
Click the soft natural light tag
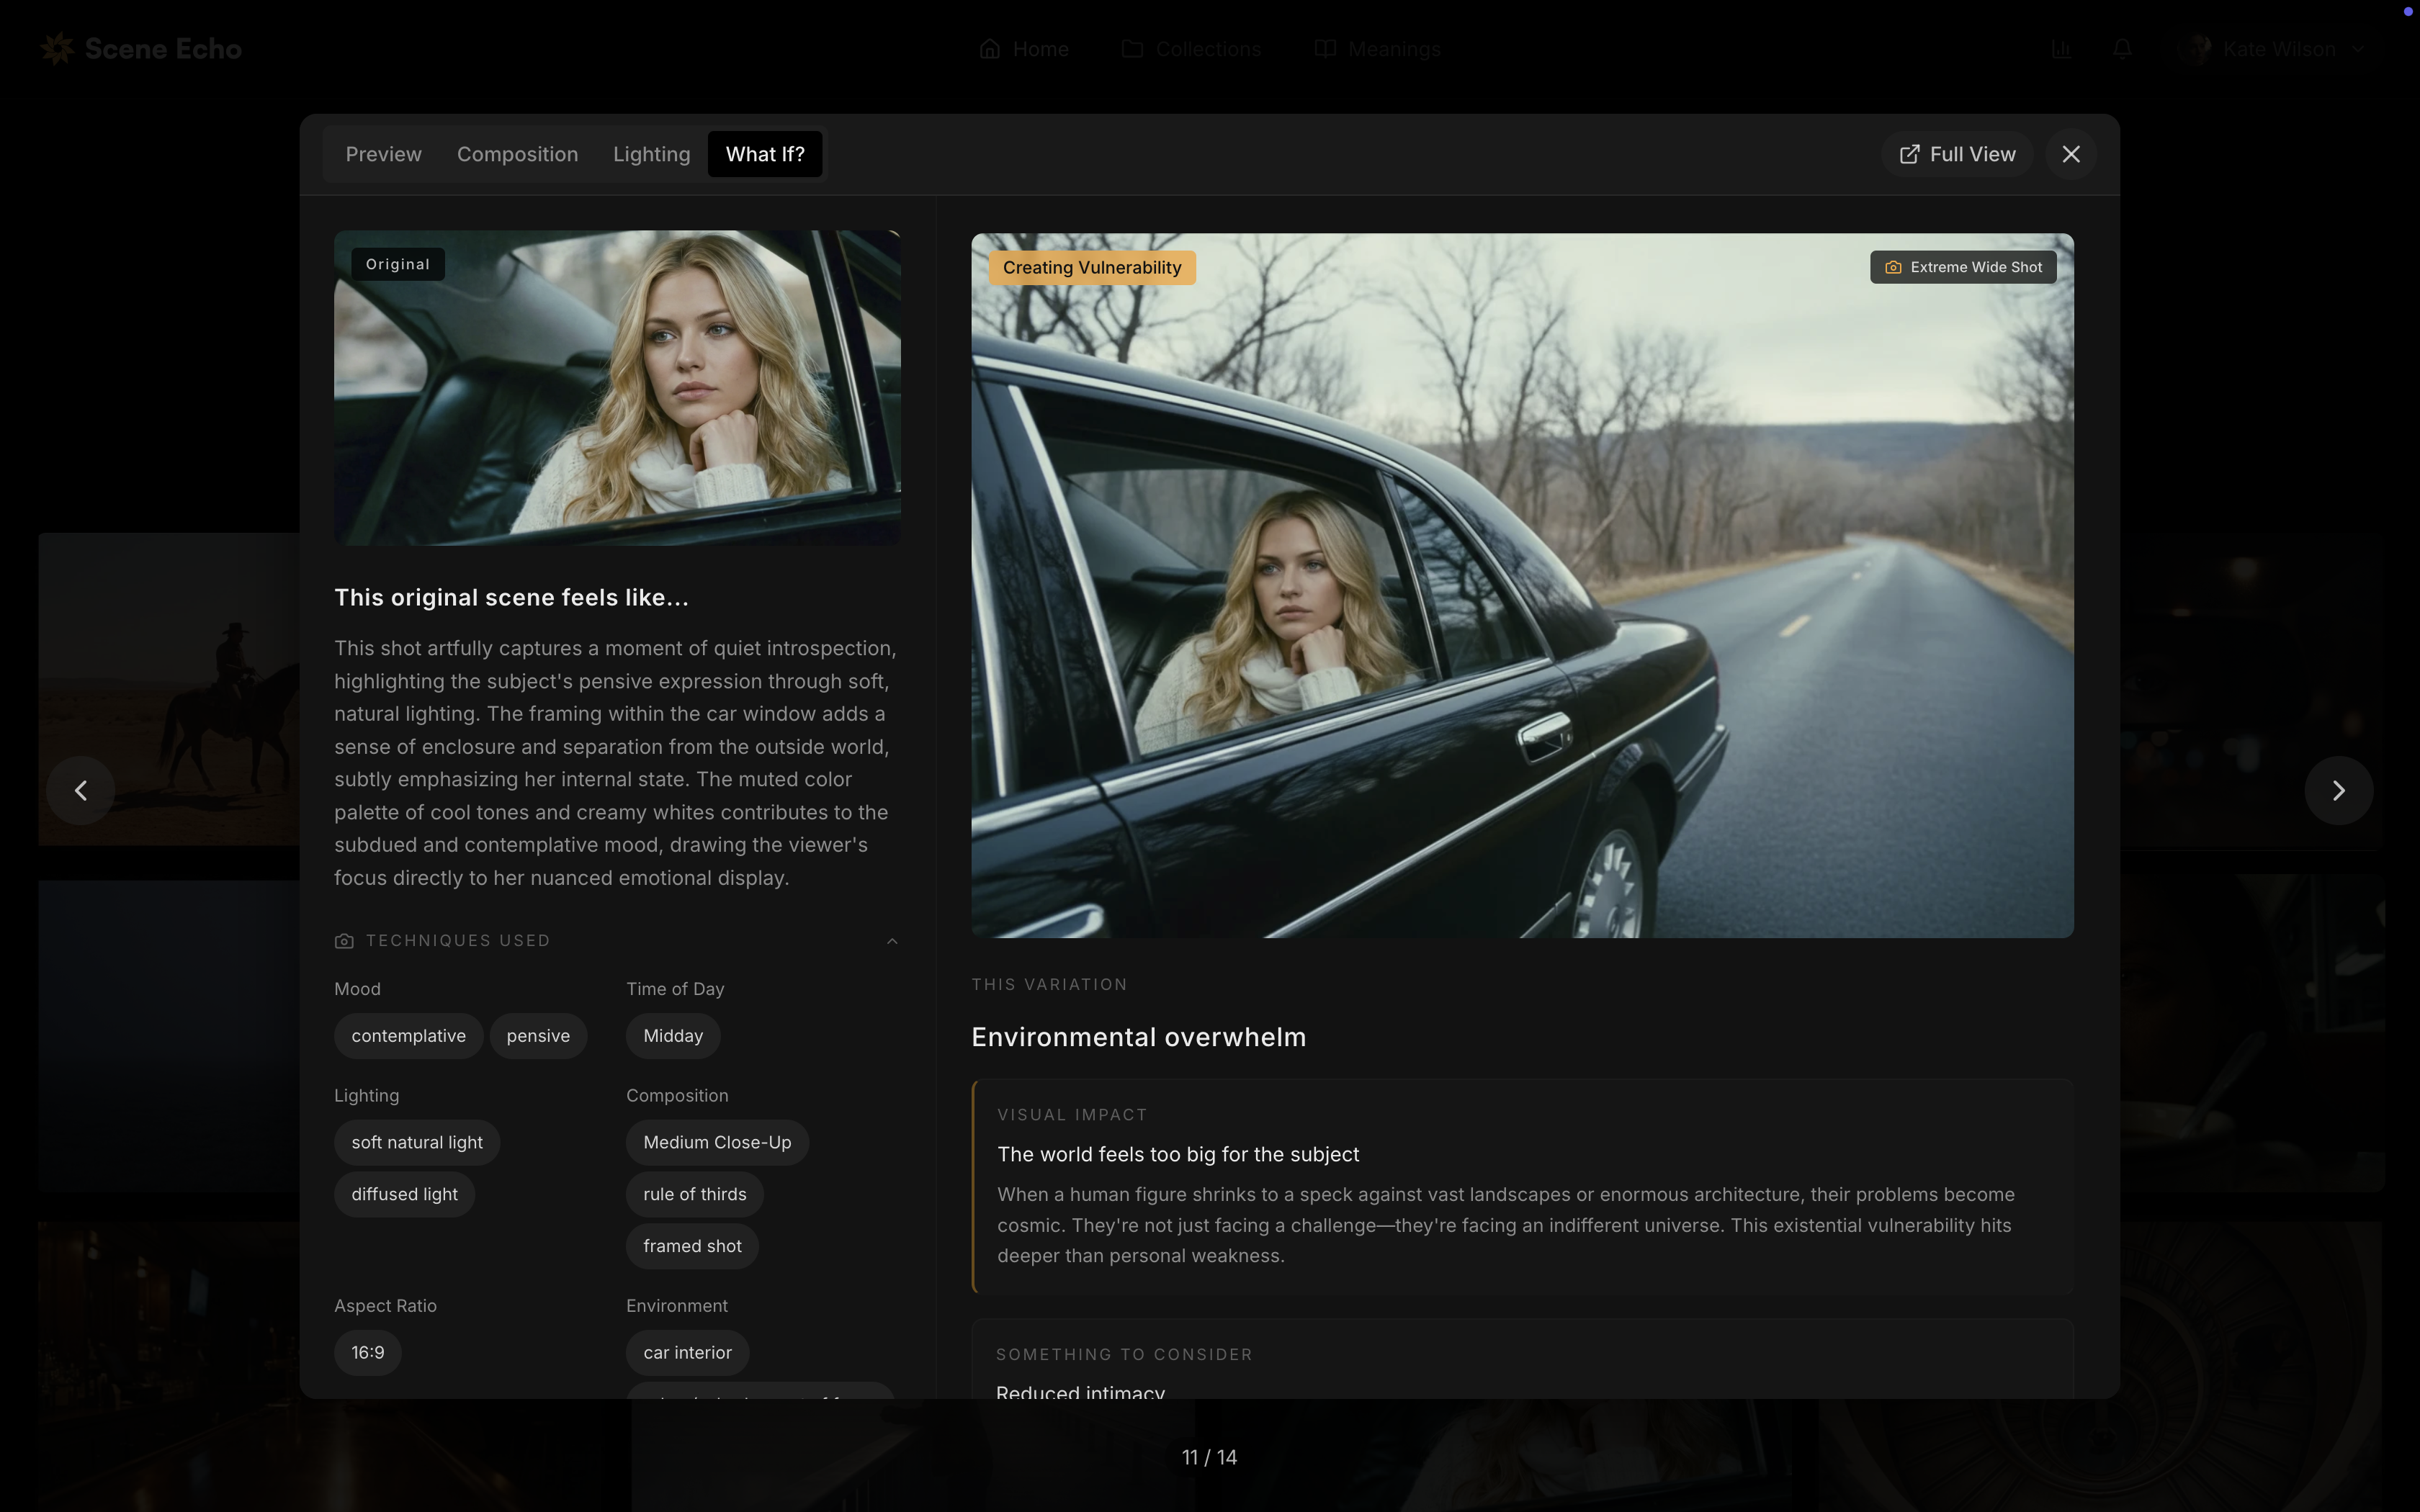coord(416,1142)
